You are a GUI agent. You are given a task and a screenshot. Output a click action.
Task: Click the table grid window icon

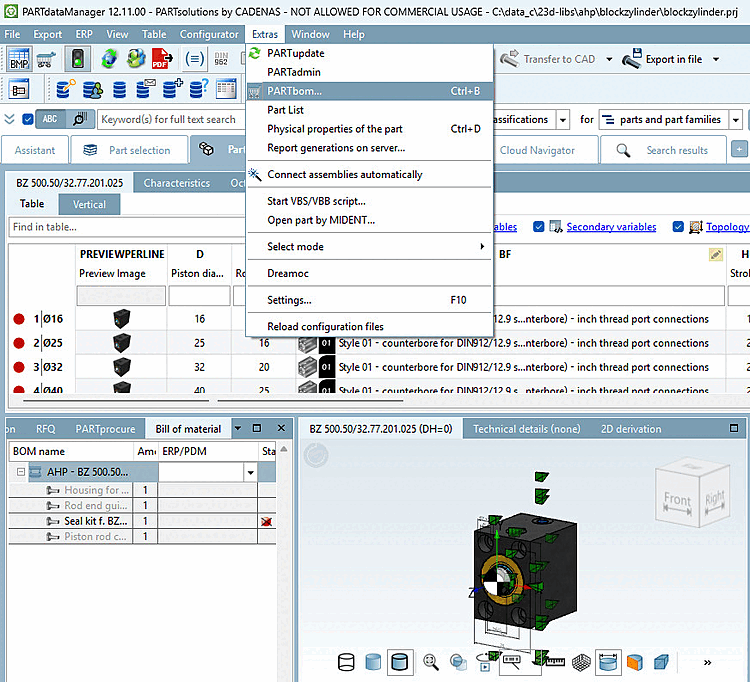[x=226, y=89]
